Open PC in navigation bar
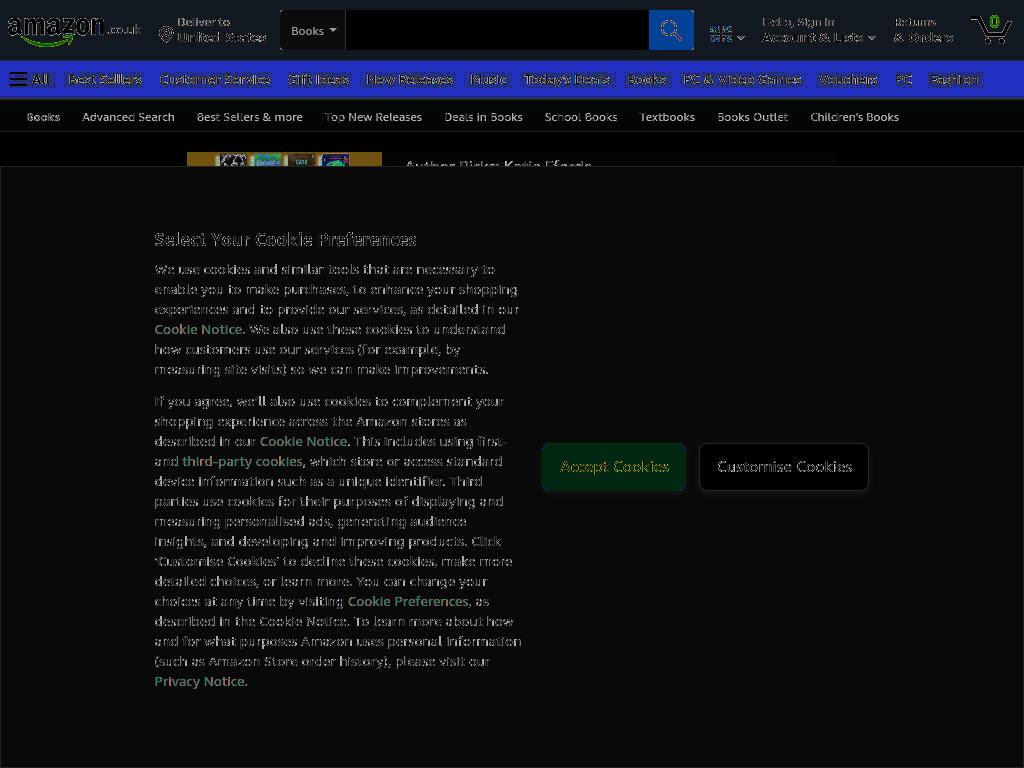This screenshot has height=768, width=1024. pos(904,80)
